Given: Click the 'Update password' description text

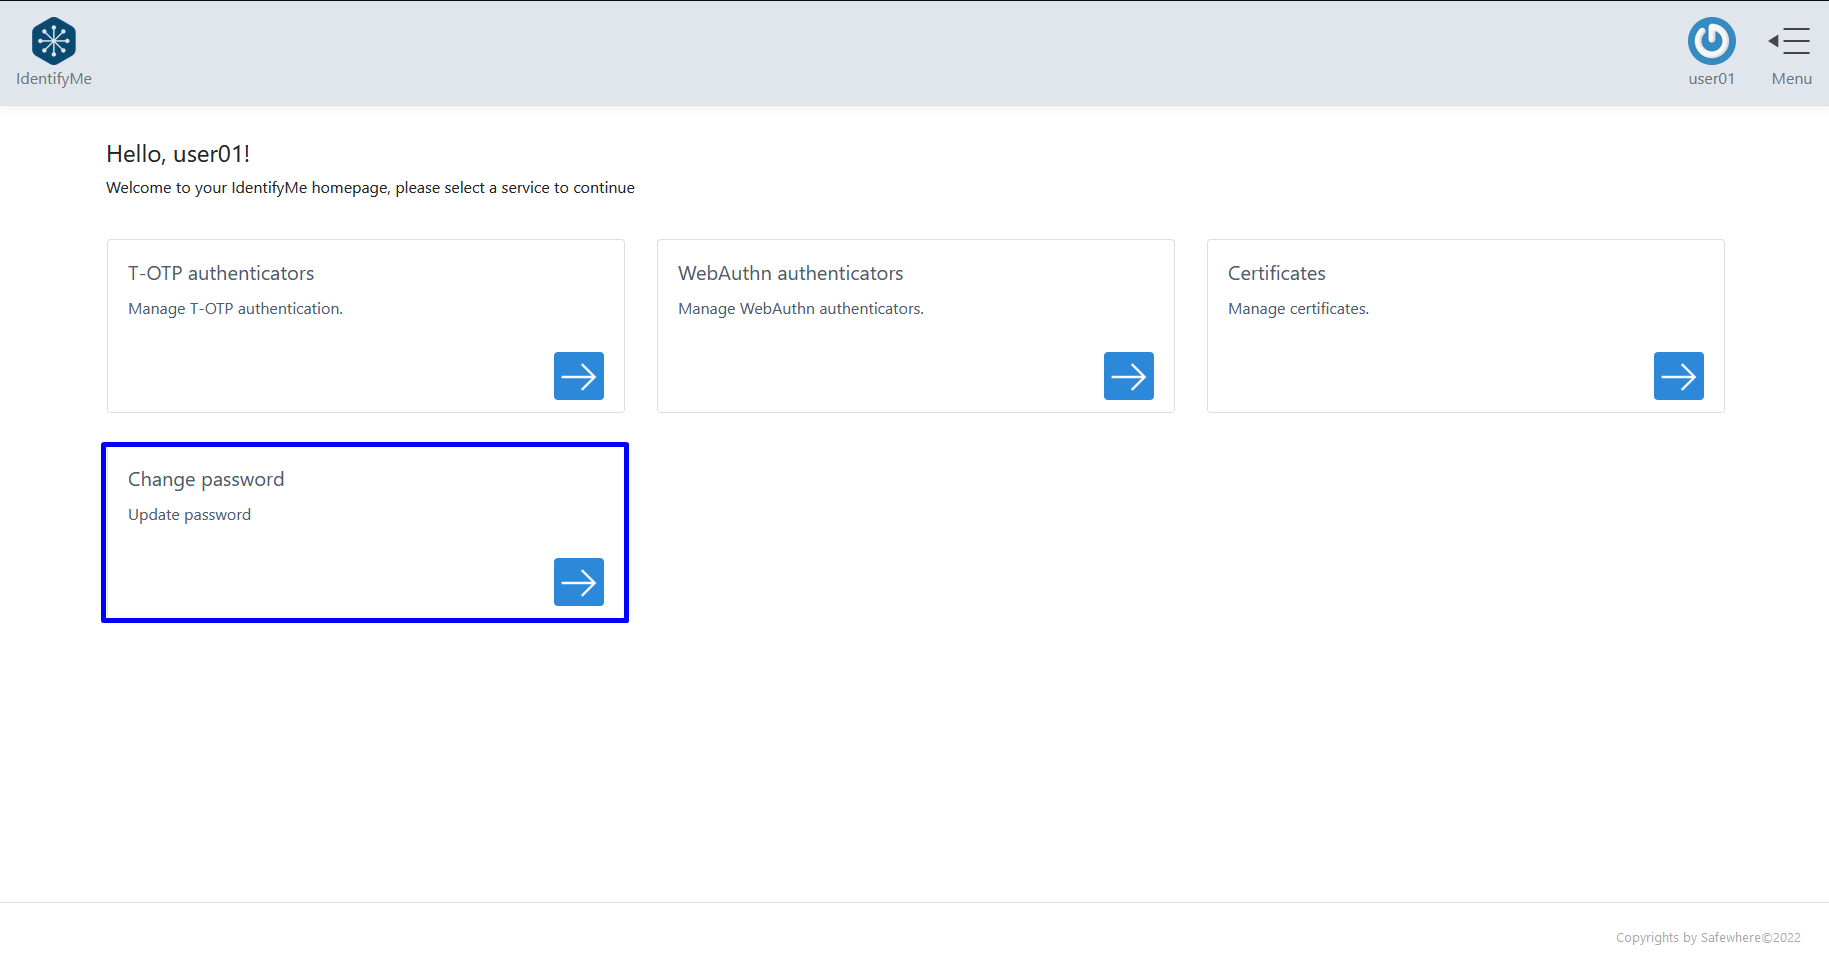Looking at the screenshot, I should (x=189, y=515).
